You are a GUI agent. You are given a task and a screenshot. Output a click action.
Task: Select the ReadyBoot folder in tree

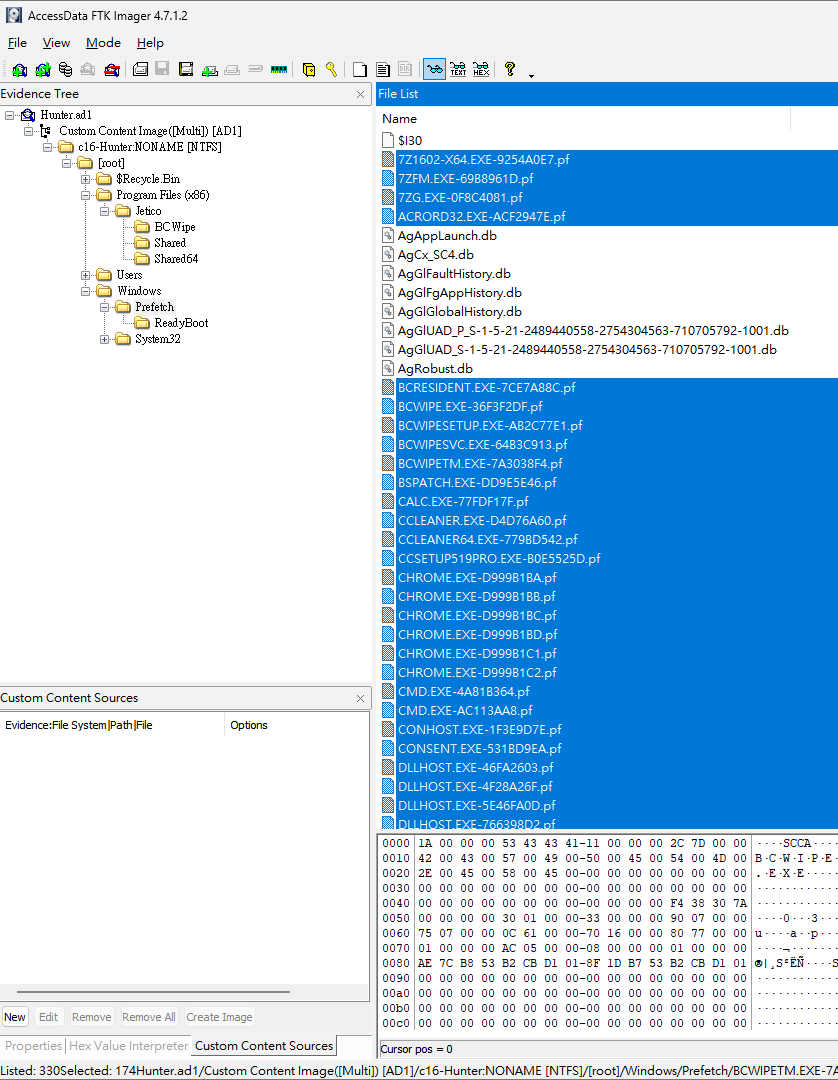pyautogui.click(x=181, y=323)
